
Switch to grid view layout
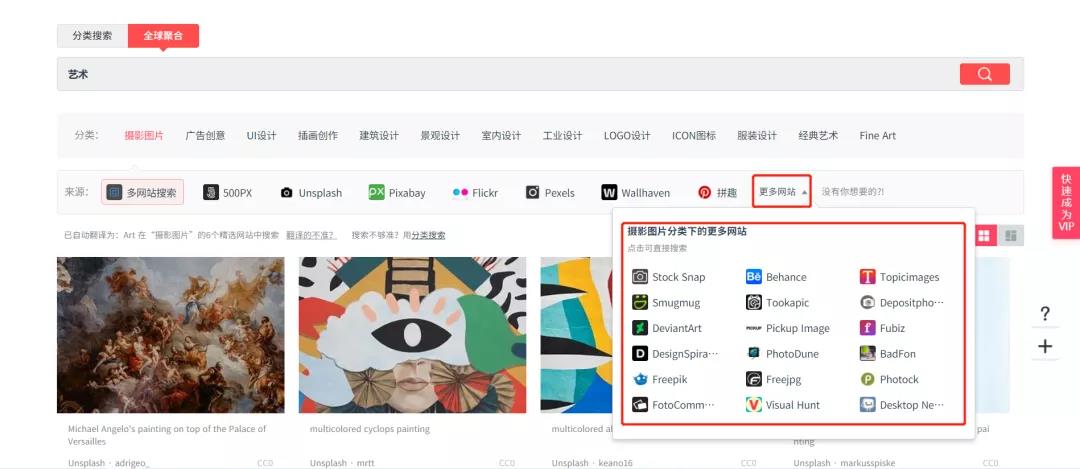[x=984, y=236]
